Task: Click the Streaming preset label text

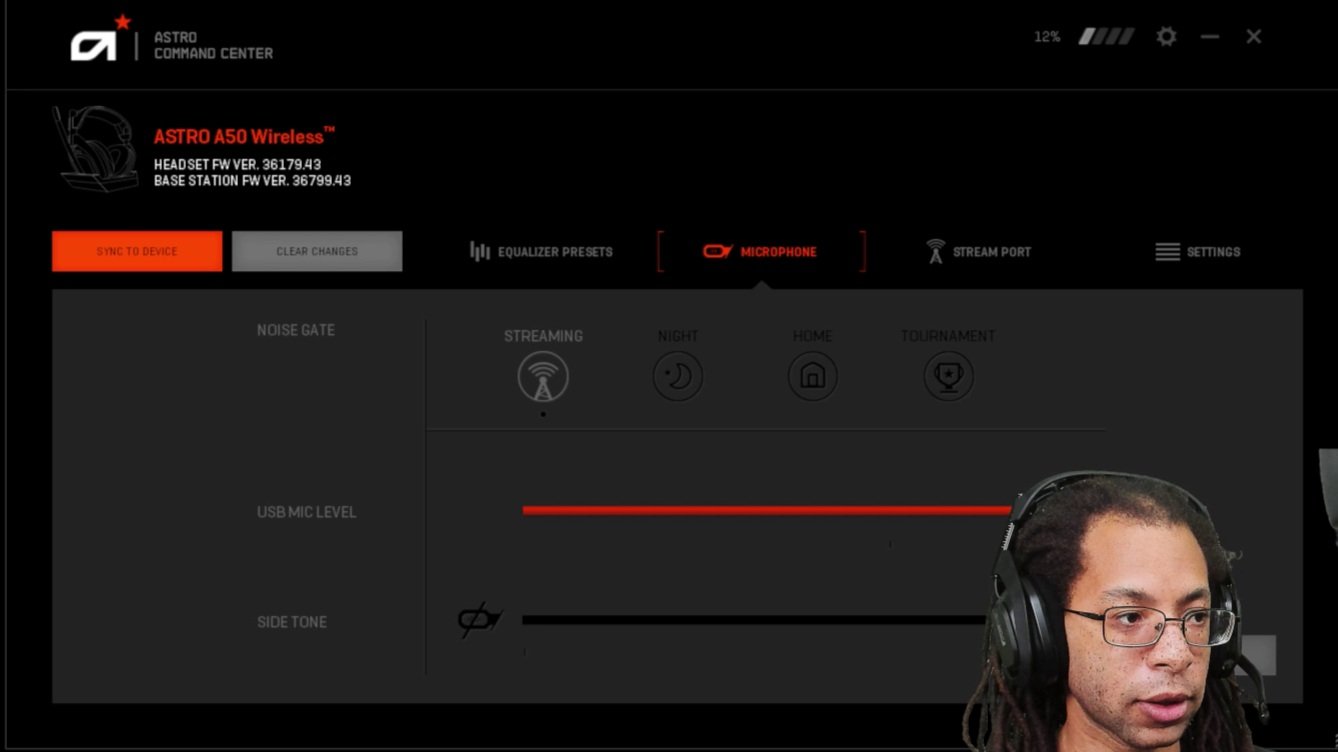Action: 543,336
